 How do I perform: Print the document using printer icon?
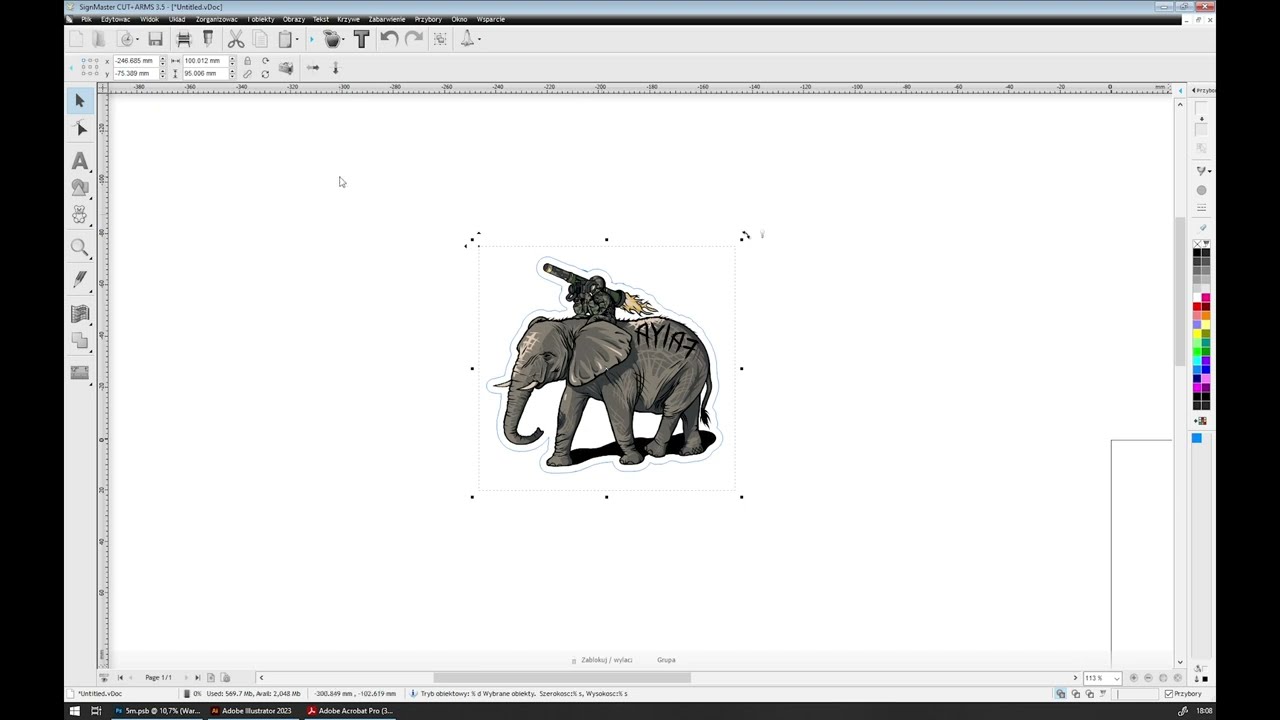pyautogui.click(x=183, y=39)
